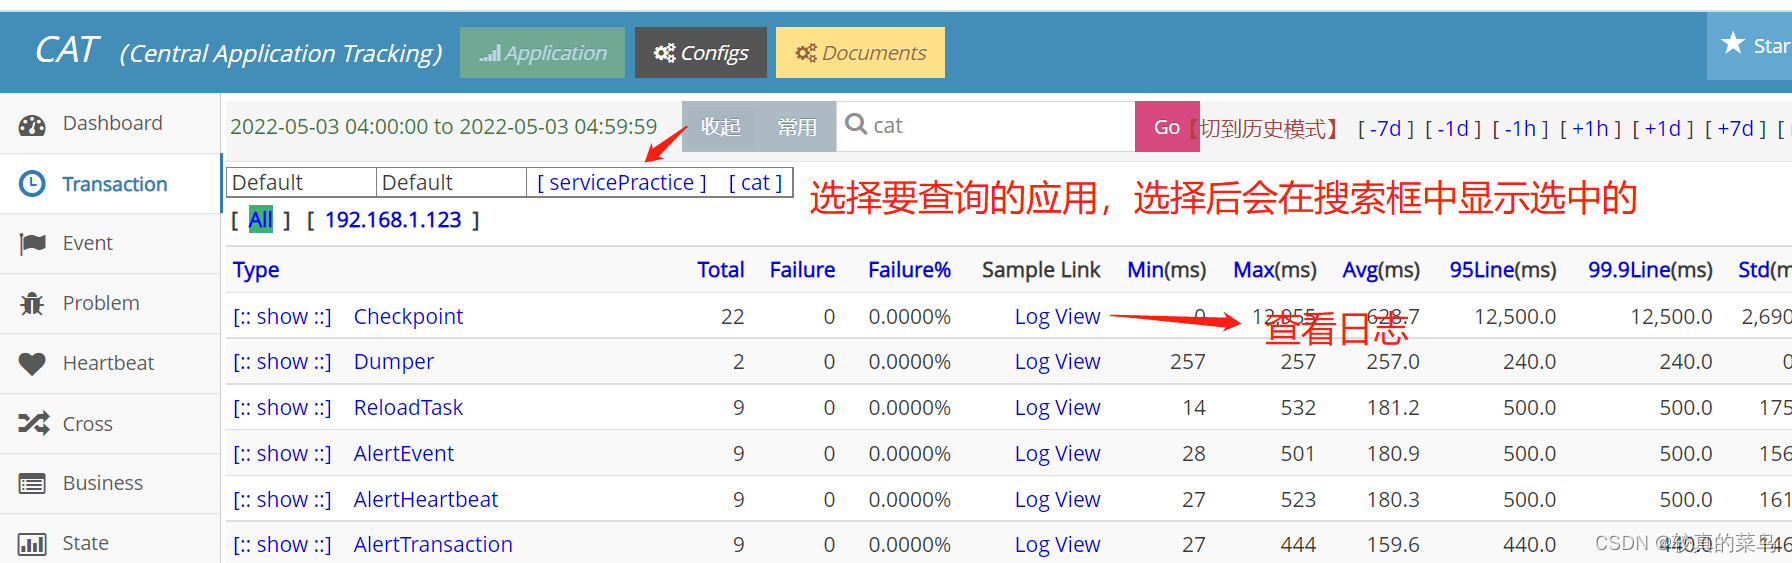Open Log View for ReloadTask row

click(x=1057, y=408)
